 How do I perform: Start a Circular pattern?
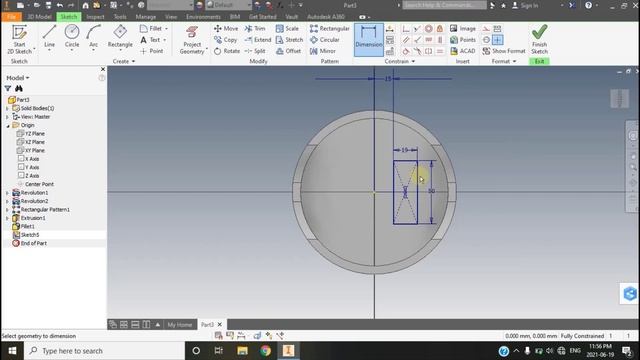pos(324,40)
